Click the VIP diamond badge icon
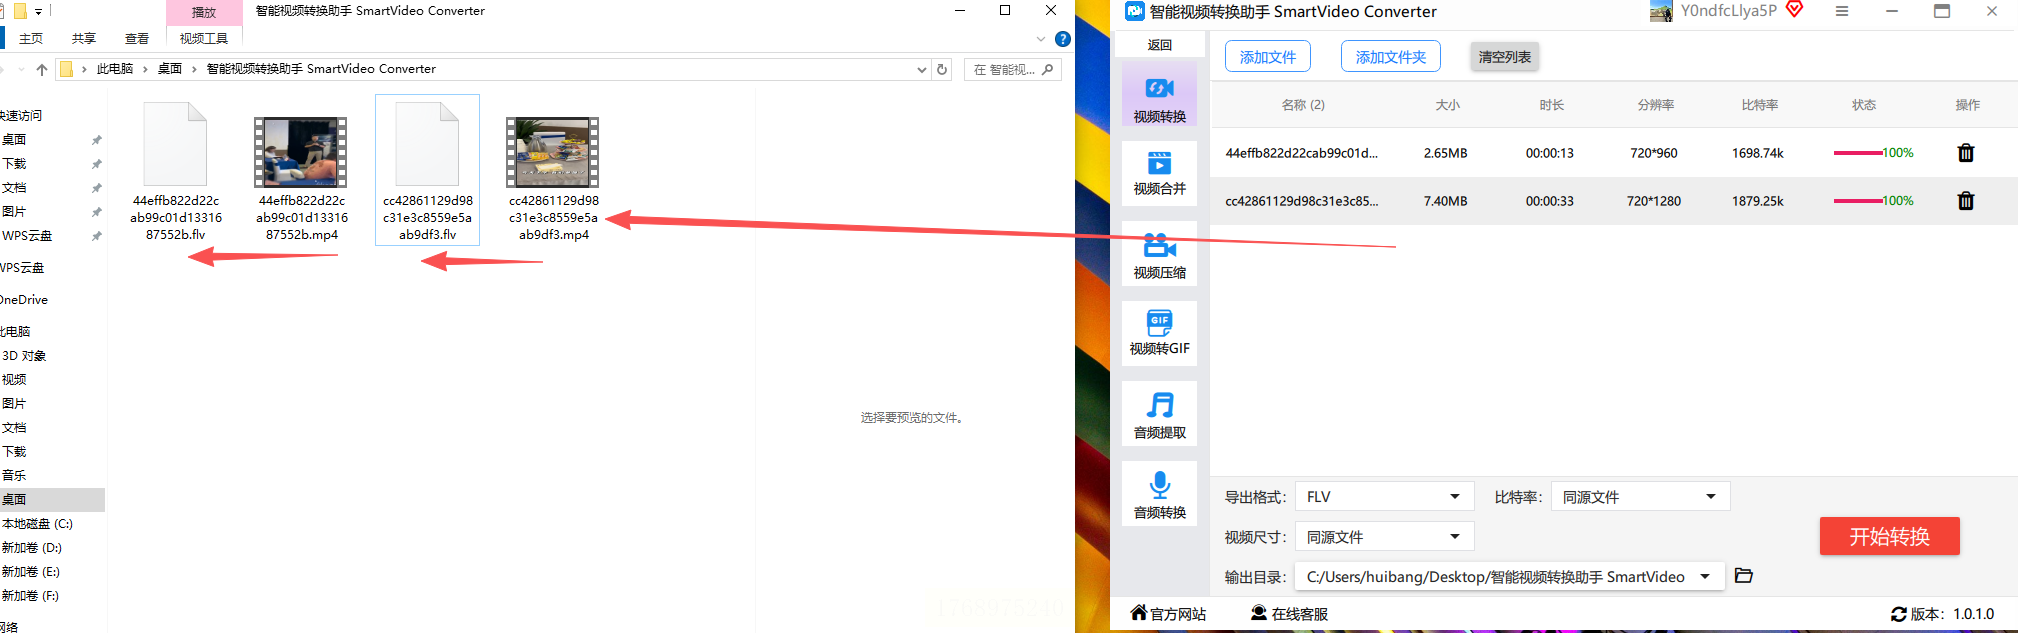Screen dimensions: 2018x633 (x=1795, y=10)
